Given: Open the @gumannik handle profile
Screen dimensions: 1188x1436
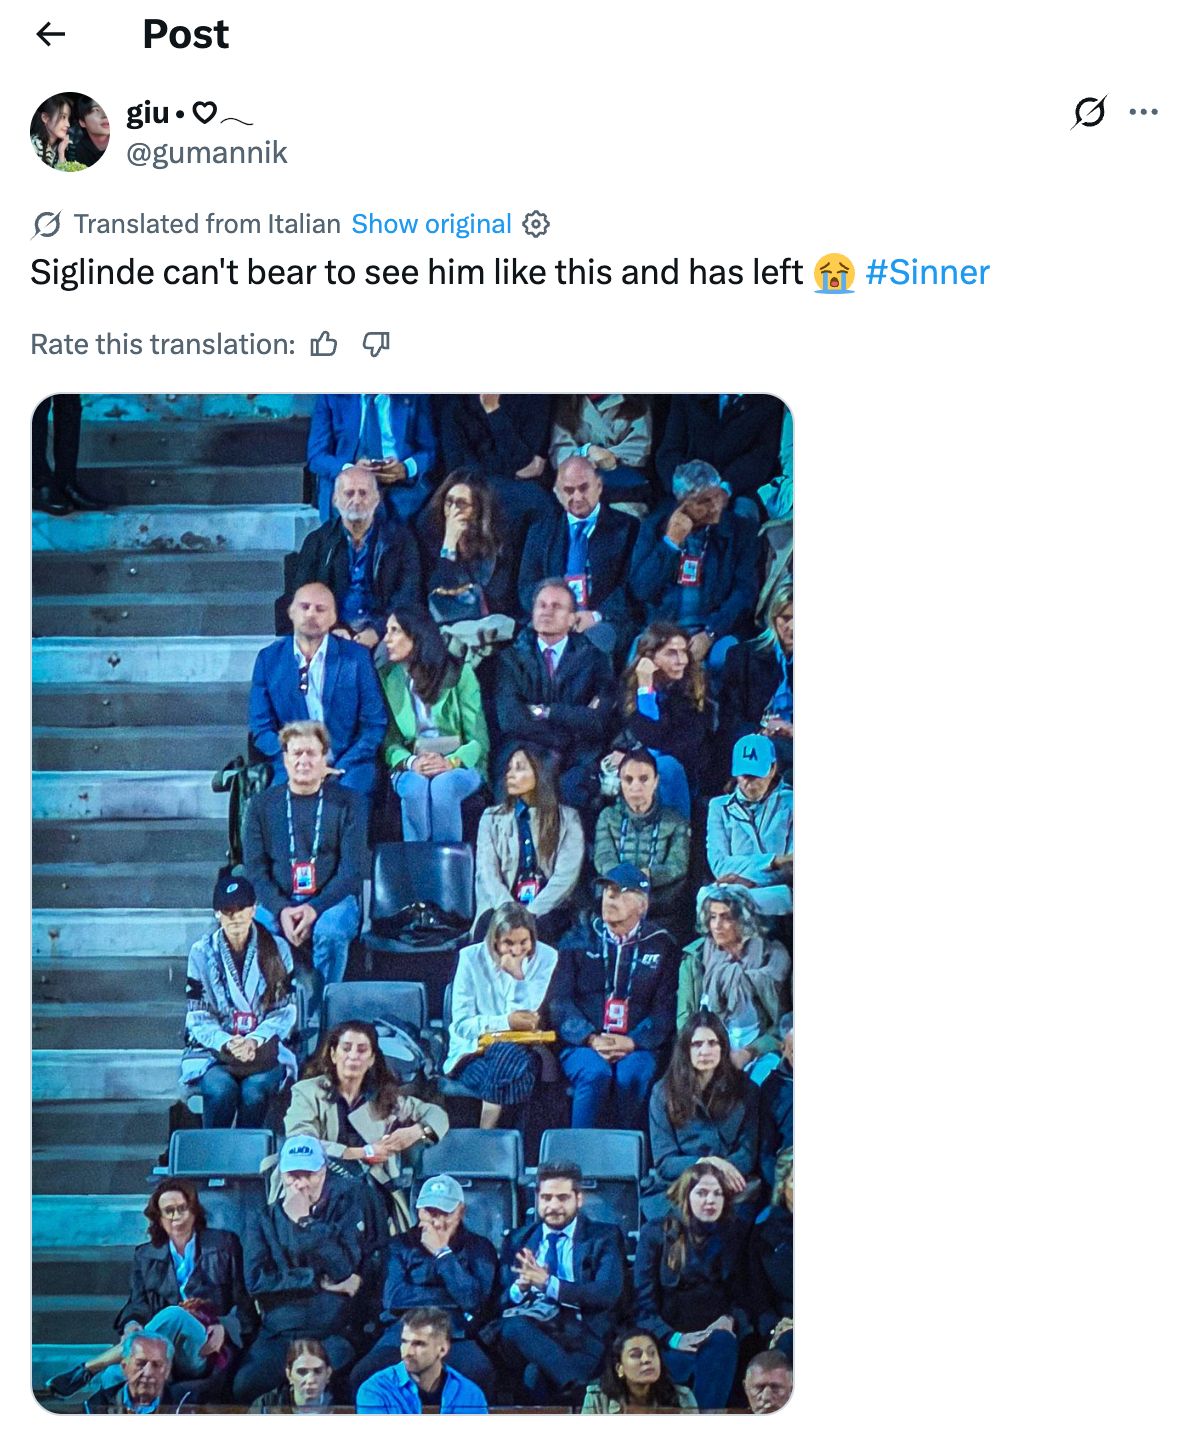Looking at the screenshot, I should 207,153.
